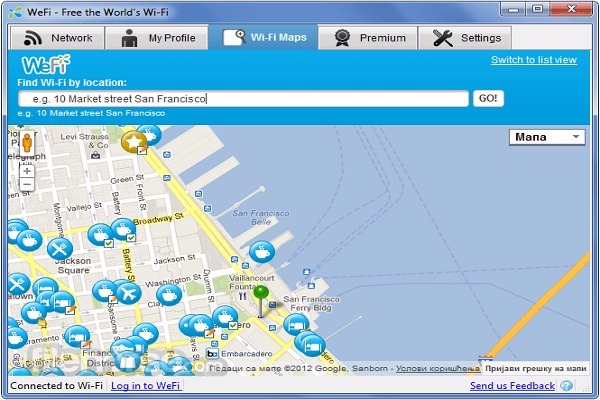
Task: Select the cafe hotspot on the pier
Action: click(x=262, y=252)
